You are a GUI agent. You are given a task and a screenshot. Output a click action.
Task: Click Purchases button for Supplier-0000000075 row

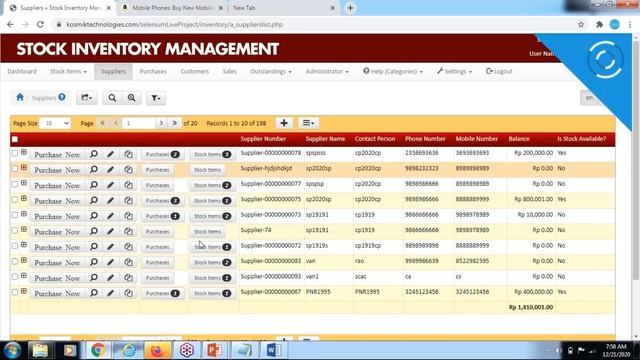162,201
